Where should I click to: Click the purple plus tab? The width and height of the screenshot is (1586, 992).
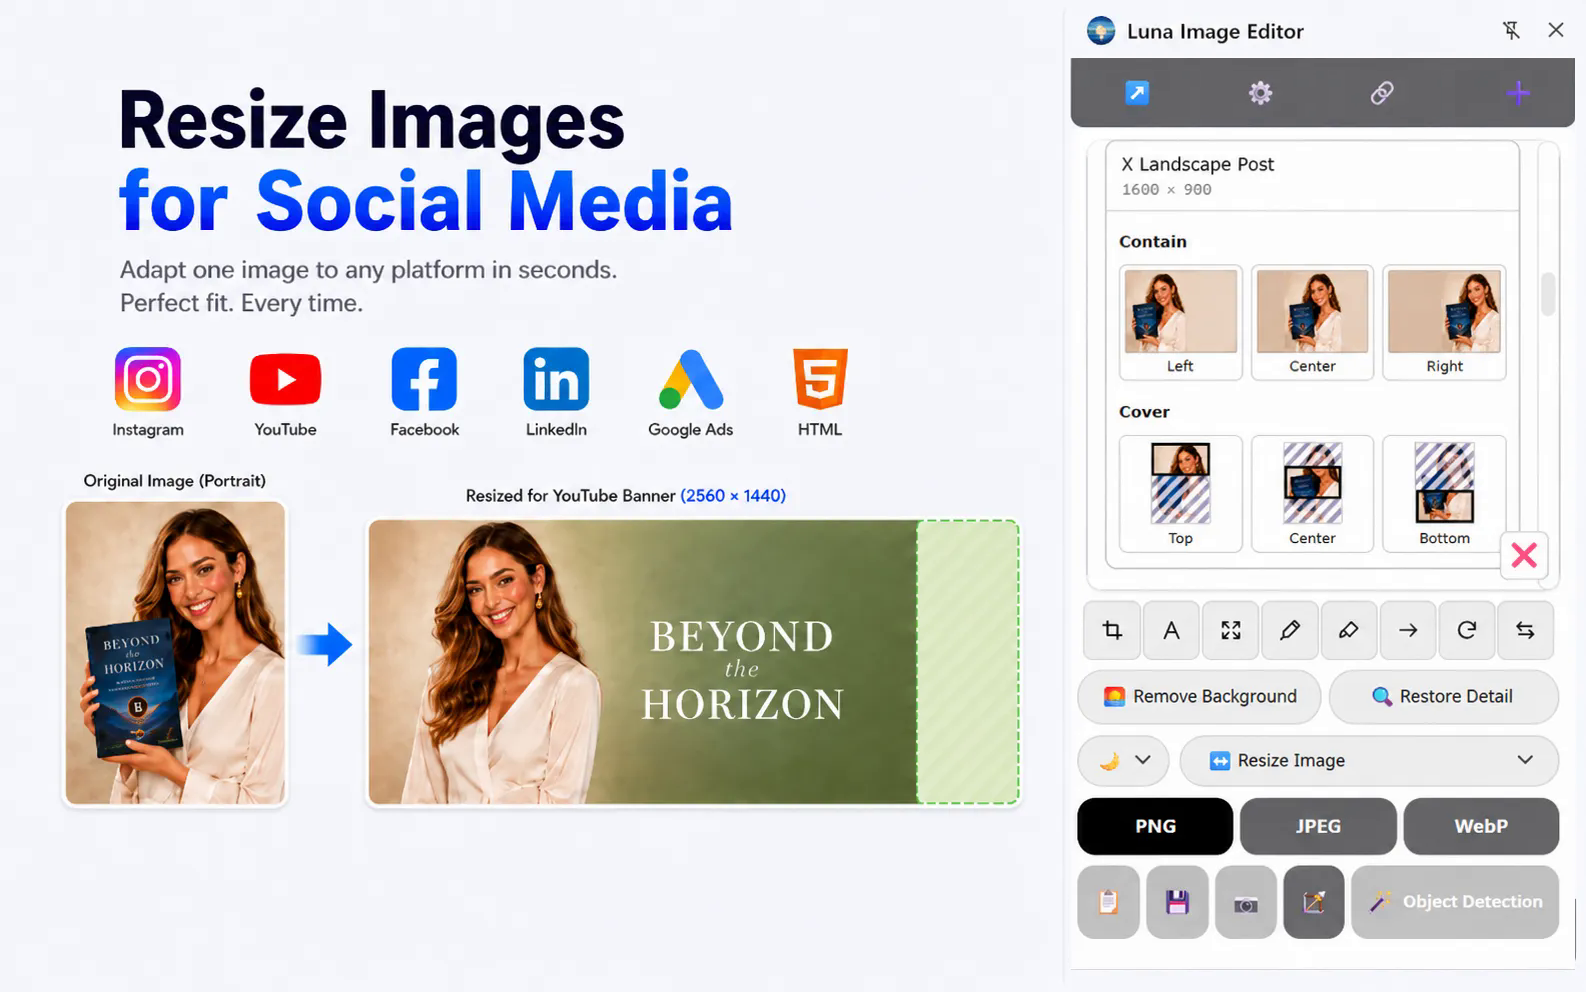pyautogui.click(x=1518, y=93)
